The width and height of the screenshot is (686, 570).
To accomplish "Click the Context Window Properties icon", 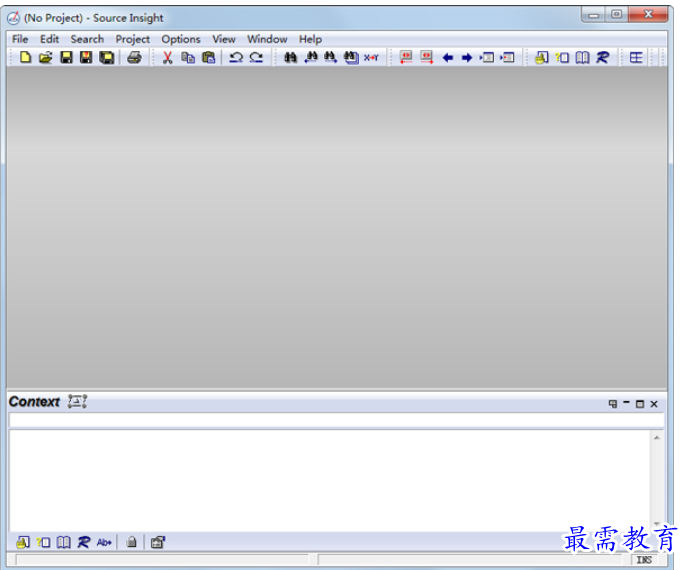I will coord(158,542).
